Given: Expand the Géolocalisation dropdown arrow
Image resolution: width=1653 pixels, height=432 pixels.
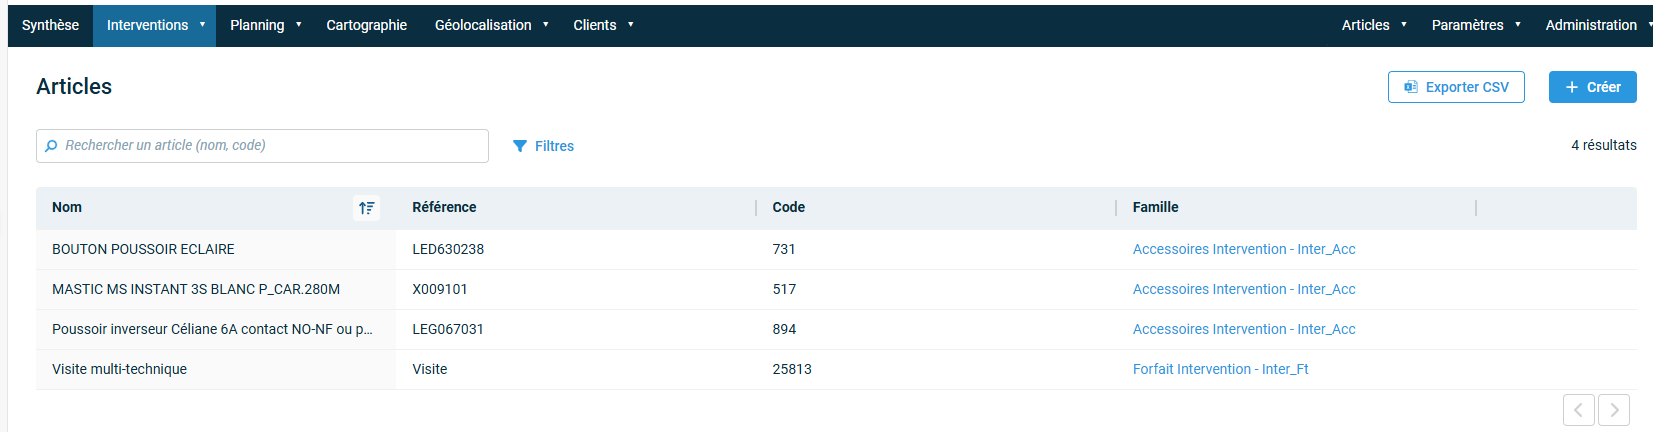Looking at the screenshot, I should click(x=546, y=25).
